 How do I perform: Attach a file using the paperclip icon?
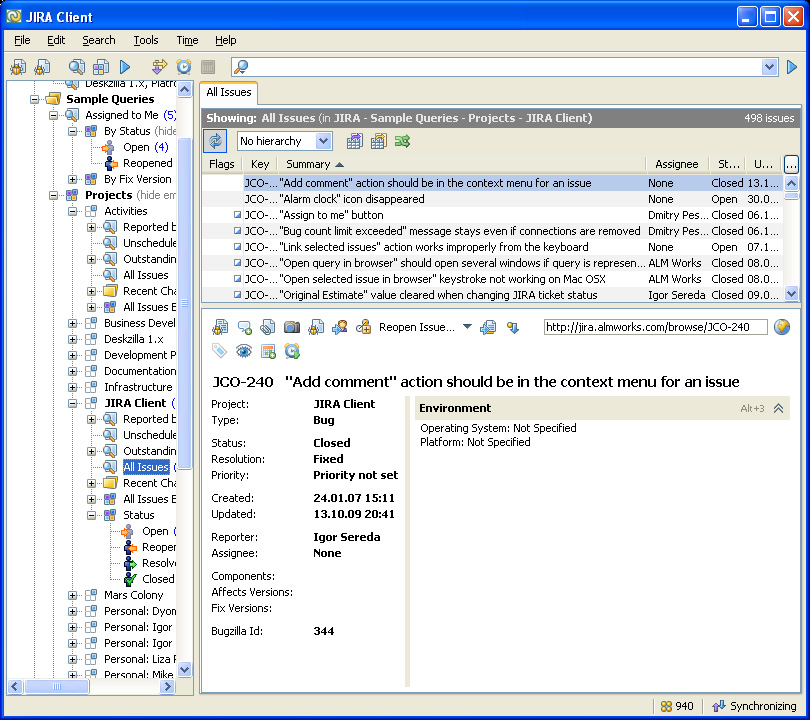pos(268,327)
